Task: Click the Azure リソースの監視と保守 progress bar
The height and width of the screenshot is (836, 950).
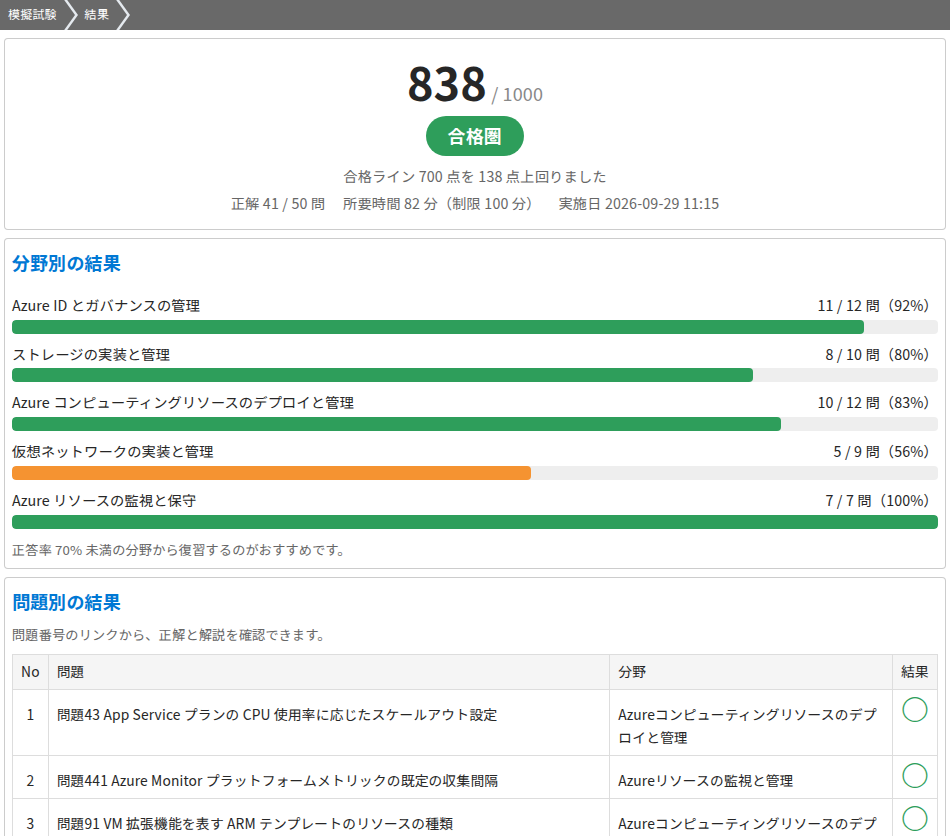Action: (x=475, y=522)
